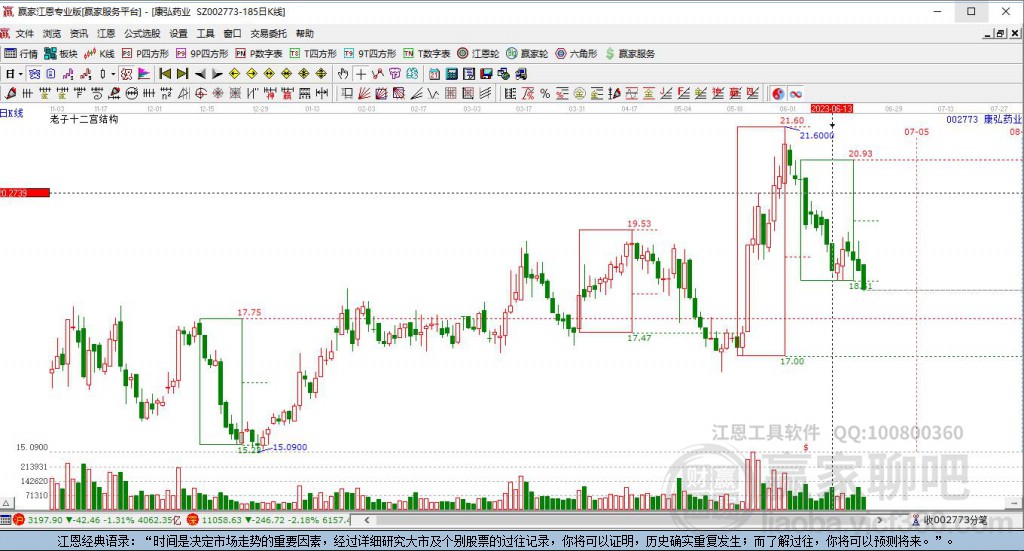Viewport: 1024px width, 551px height.
Task: Click the pink-blue triangle chart icon
Action: coord(144,74)
